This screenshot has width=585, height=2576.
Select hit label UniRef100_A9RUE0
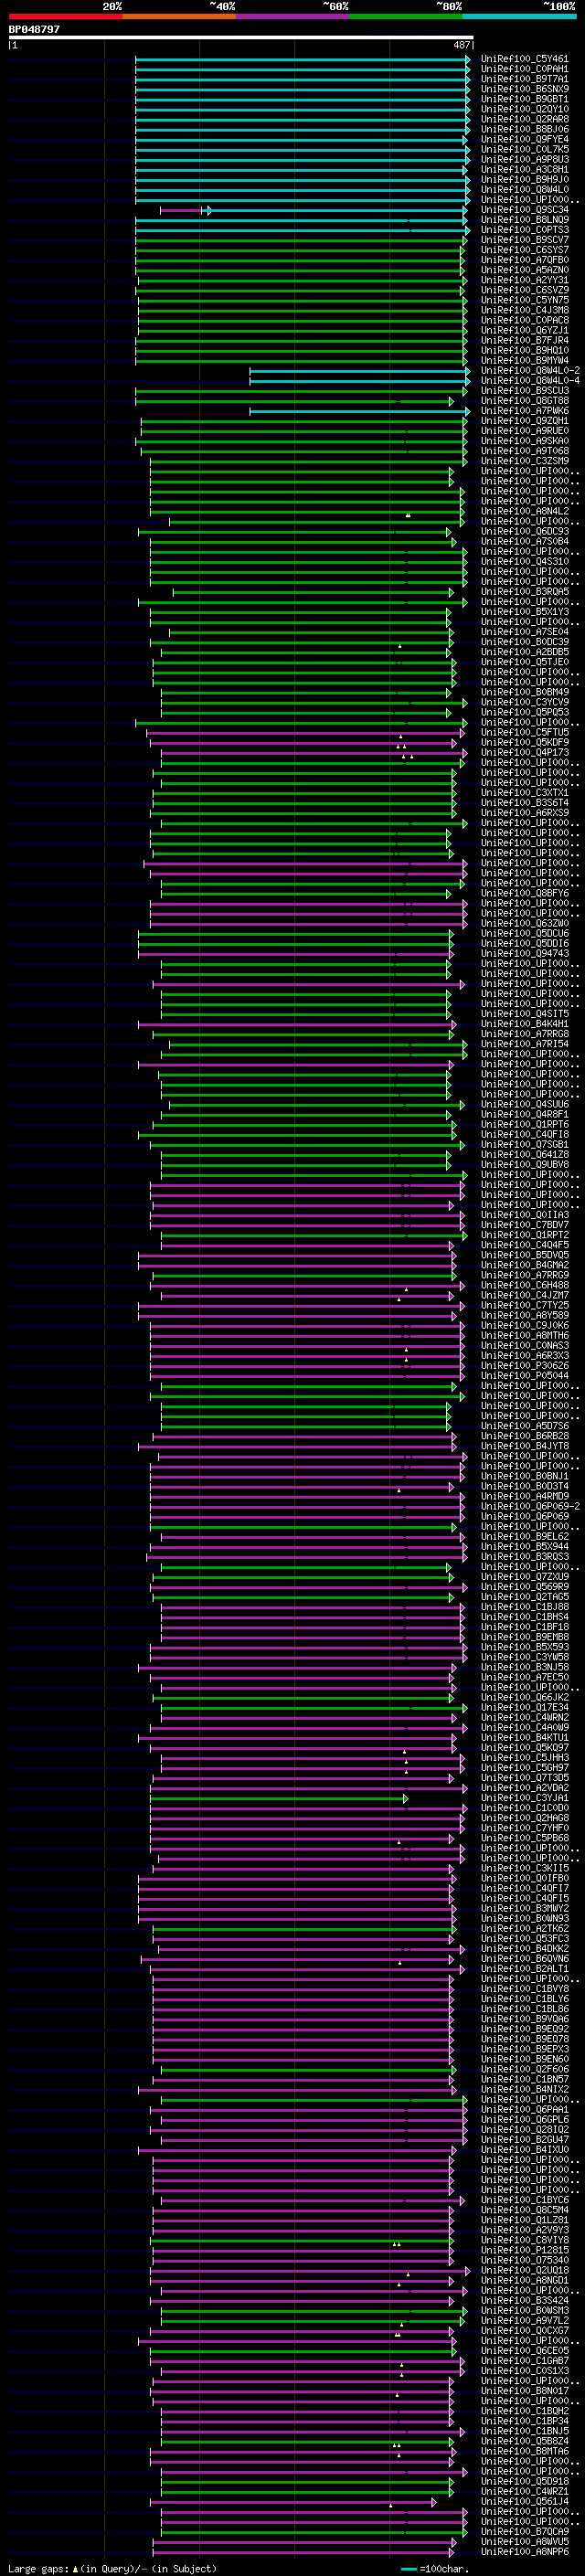coord(525,431)
